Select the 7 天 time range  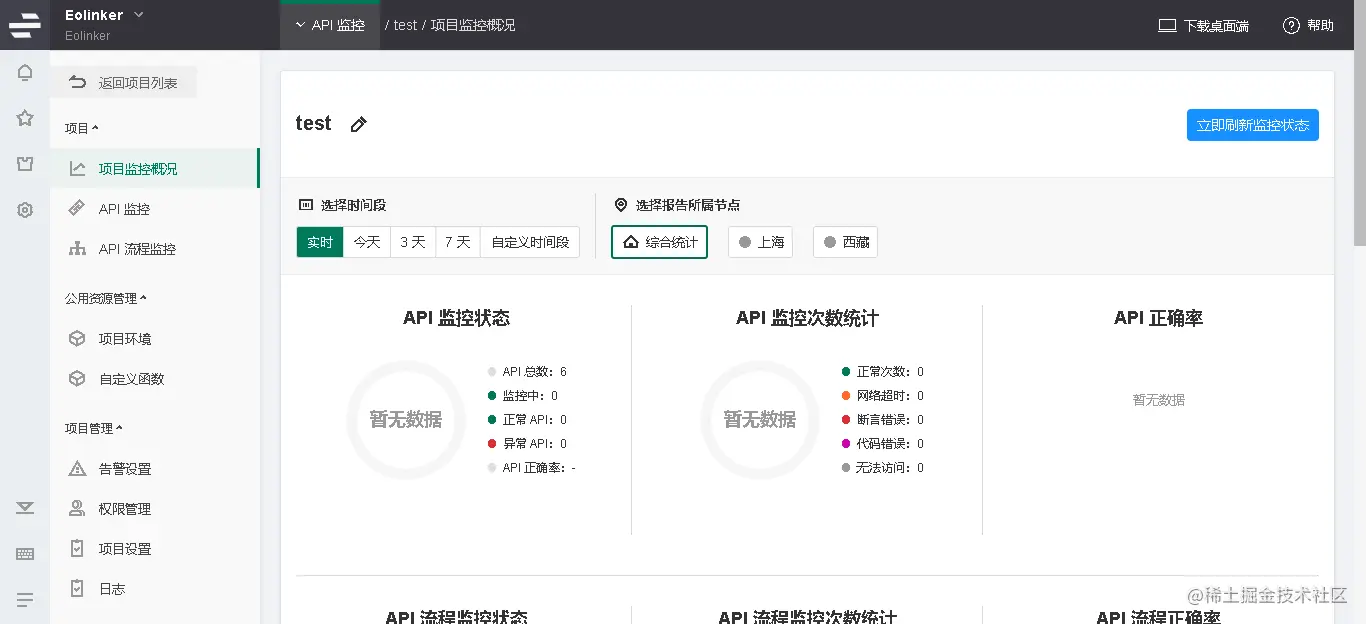[458, 242]
